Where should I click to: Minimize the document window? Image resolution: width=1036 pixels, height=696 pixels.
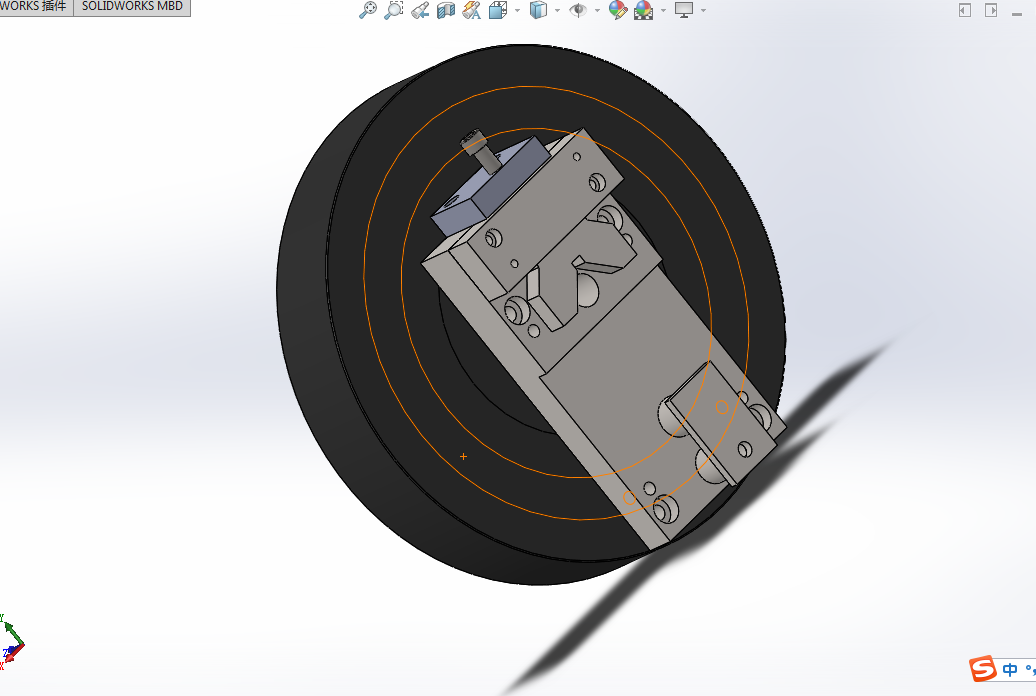[x=1017, y=13]
